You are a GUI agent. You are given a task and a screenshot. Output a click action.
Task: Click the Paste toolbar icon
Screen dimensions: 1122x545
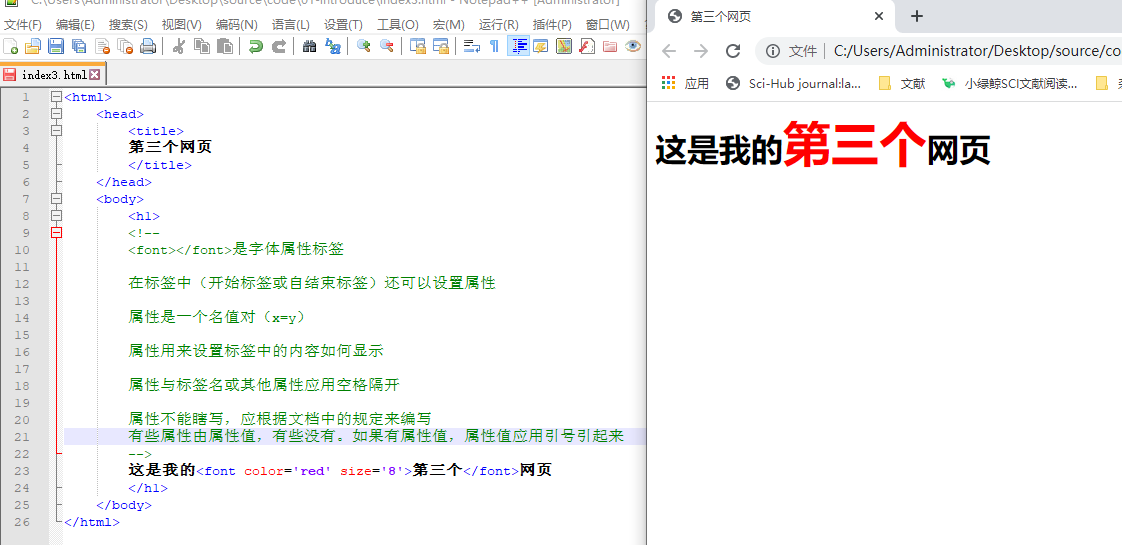[x=225, y=46]
